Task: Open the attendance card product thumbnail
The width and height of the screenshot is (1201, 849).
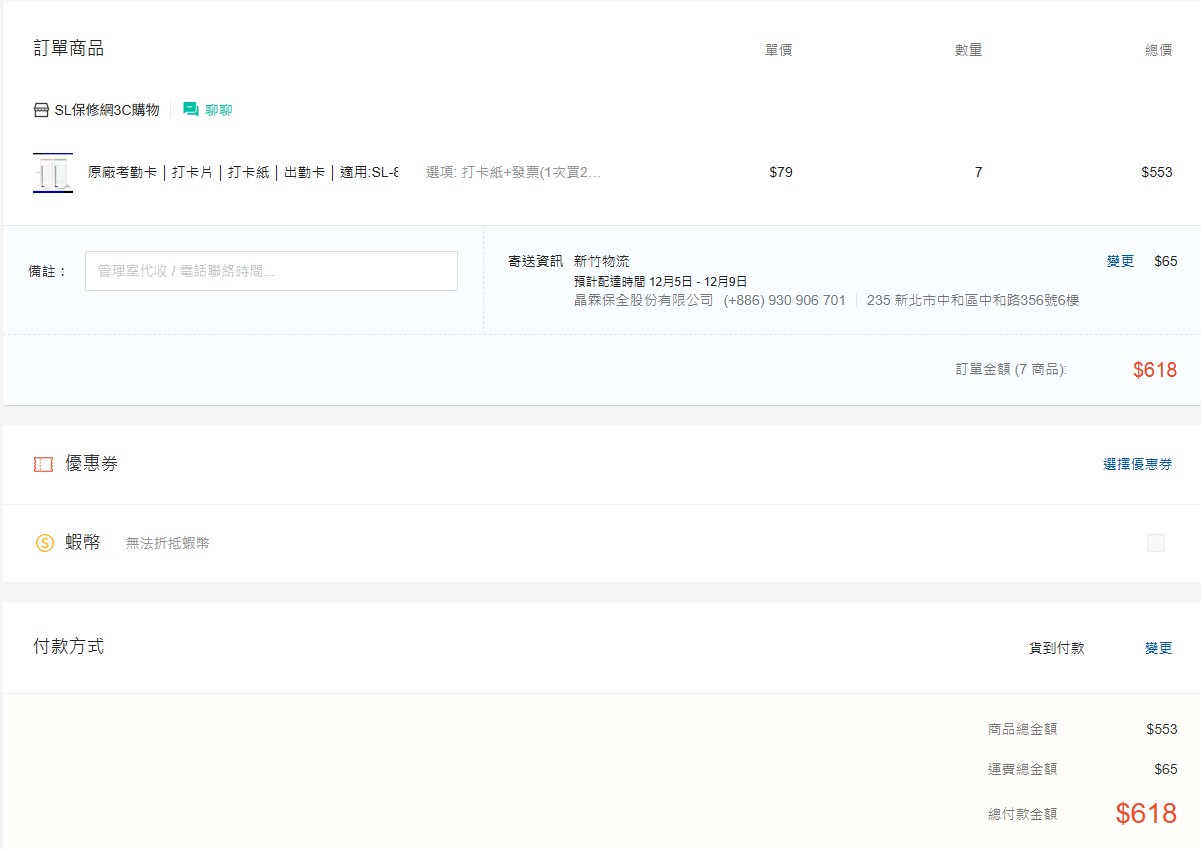Action: 53,172
